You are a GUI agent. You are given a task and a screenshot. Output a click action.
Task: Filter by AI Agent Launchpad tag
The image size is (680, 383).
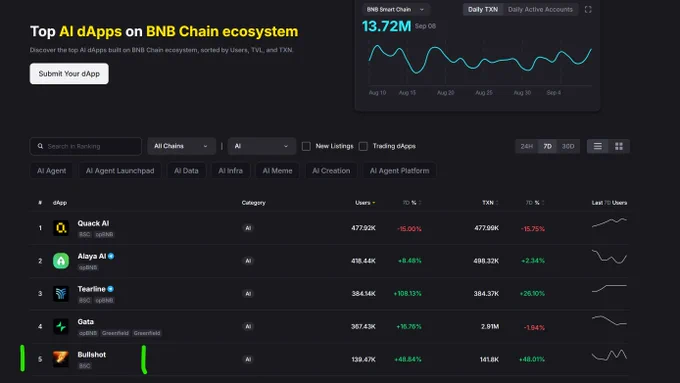click(120, 171)
